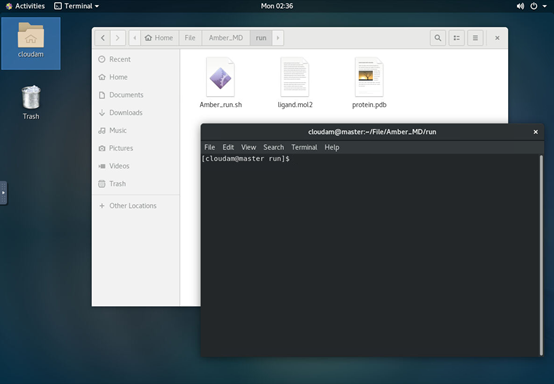Open the Terminal menu in terminal window
This screenshot has height=384, width=554.
tap(304, 147)
